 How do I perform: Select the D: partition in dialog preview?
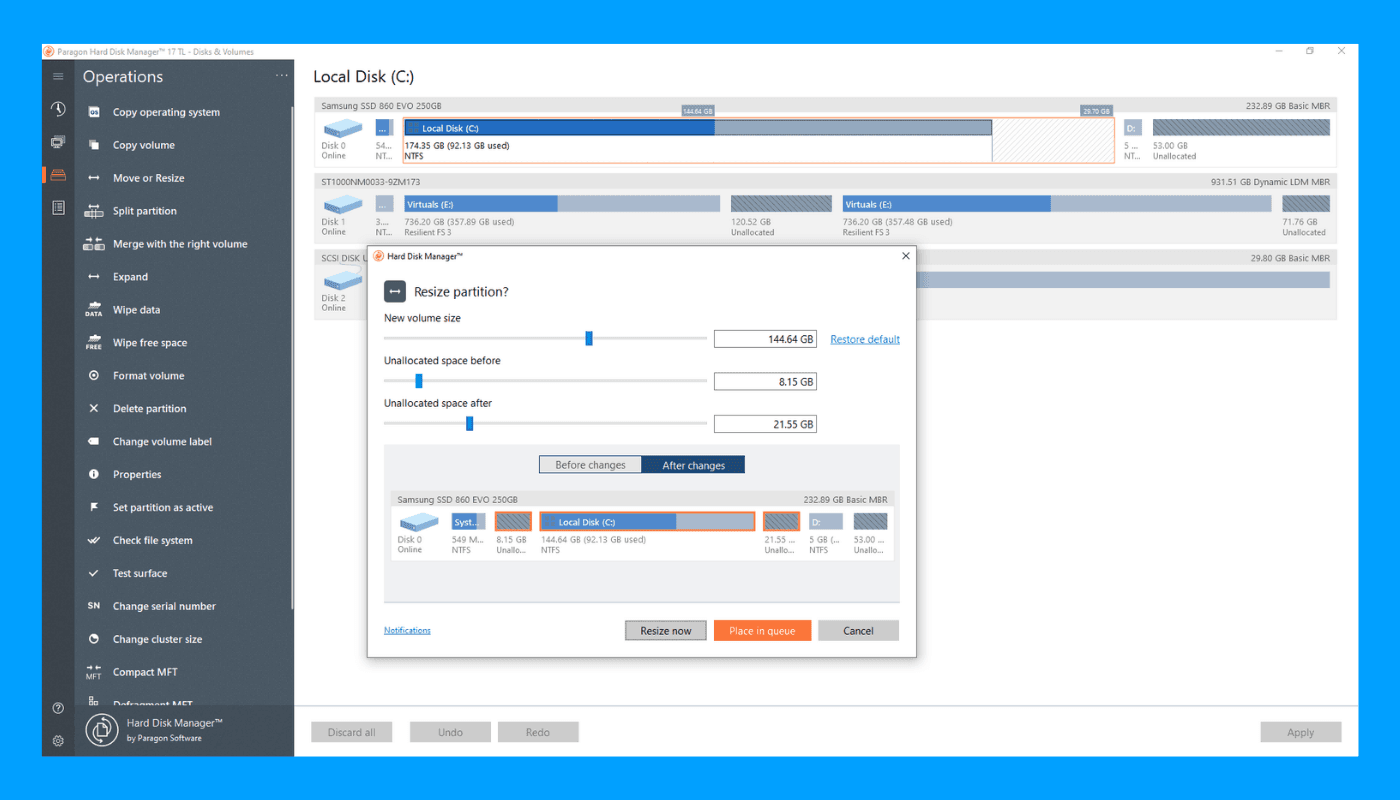tap(826, 521)
